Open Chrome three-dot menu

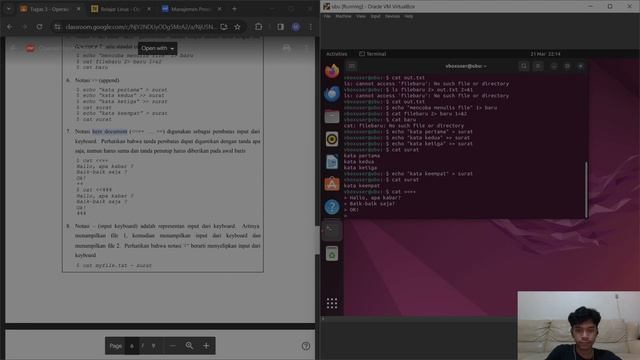311,27
